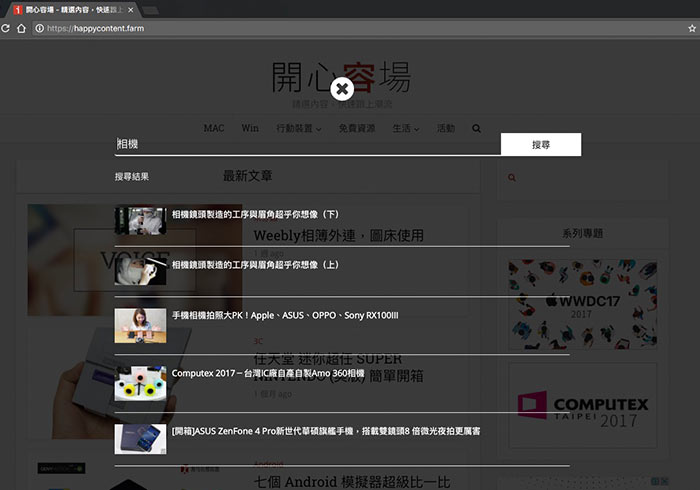Click the 搜尋 search button
Image resolution: width=700 pixels, height=490 pixels.
[x=541, y=145]
